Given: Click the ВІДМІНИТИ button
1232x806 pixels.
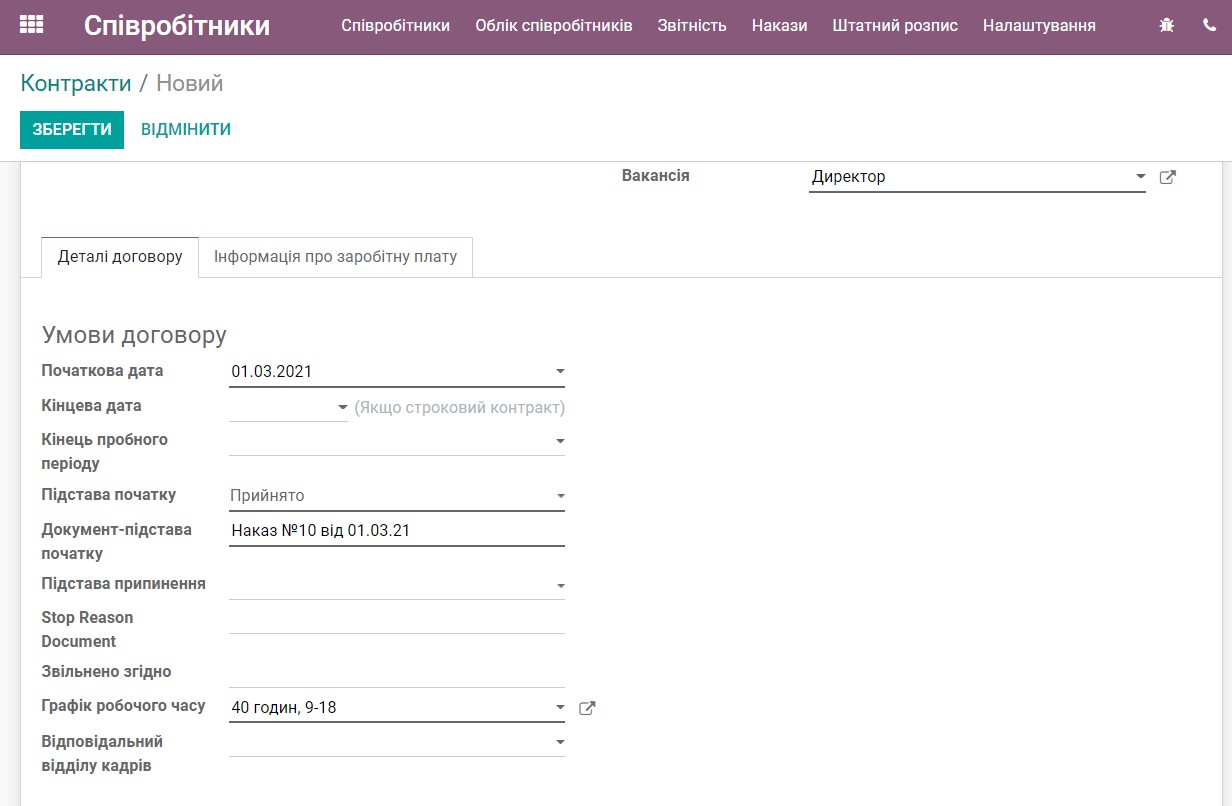Looking at the screenshot, I should click(186, 129).
